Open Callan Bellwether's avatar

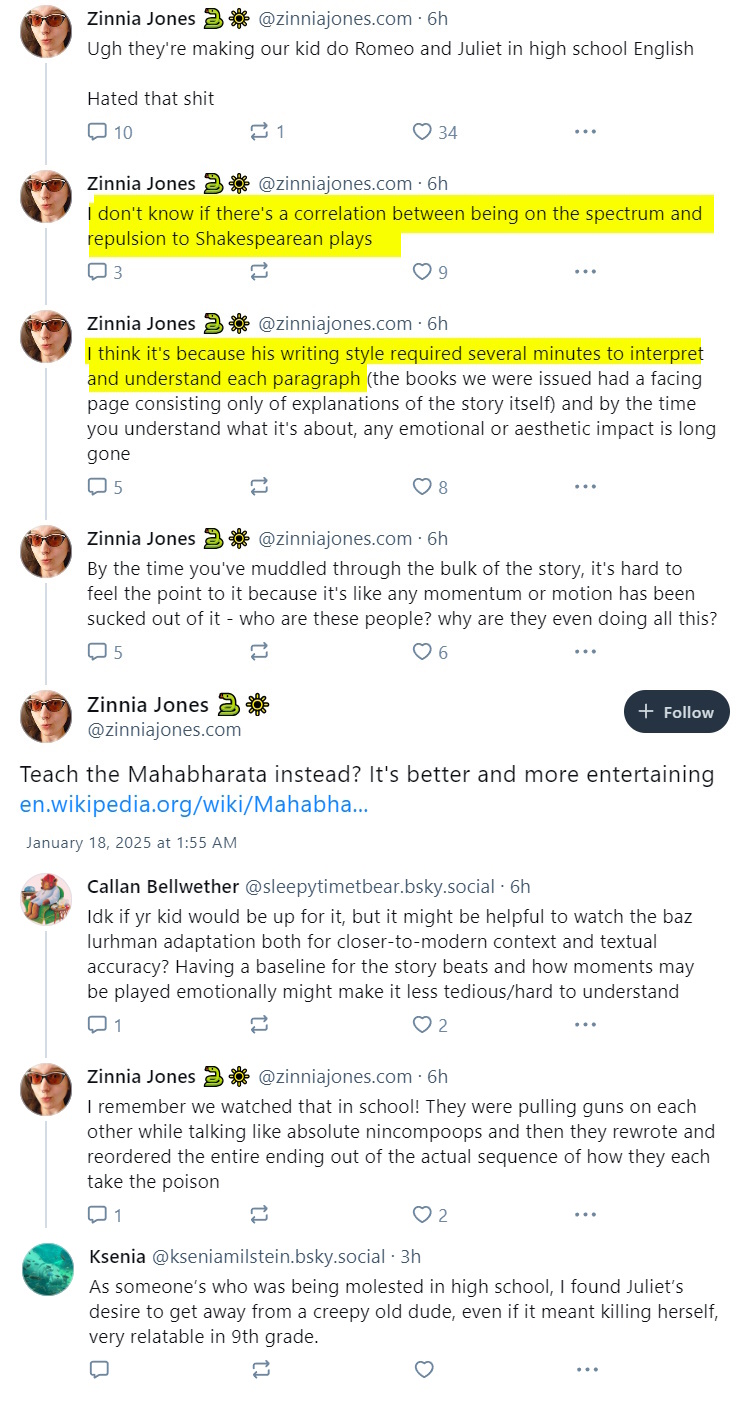46,899
